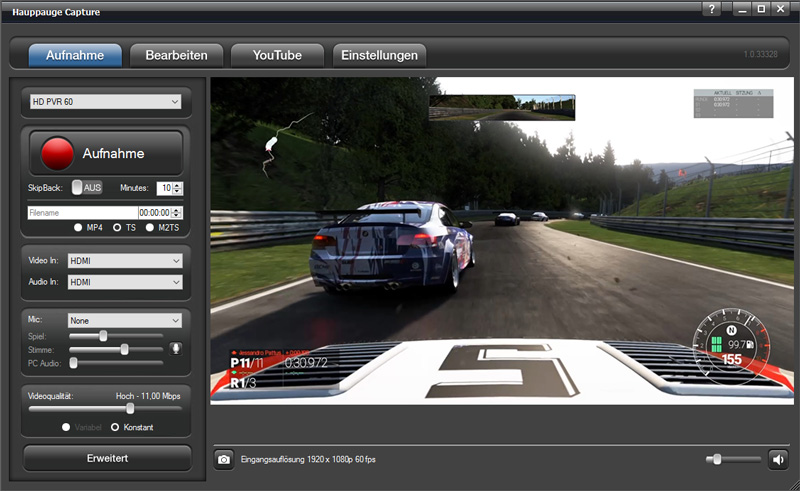
Task: Select the TS format radio button
Action: [x=117, y=228]
